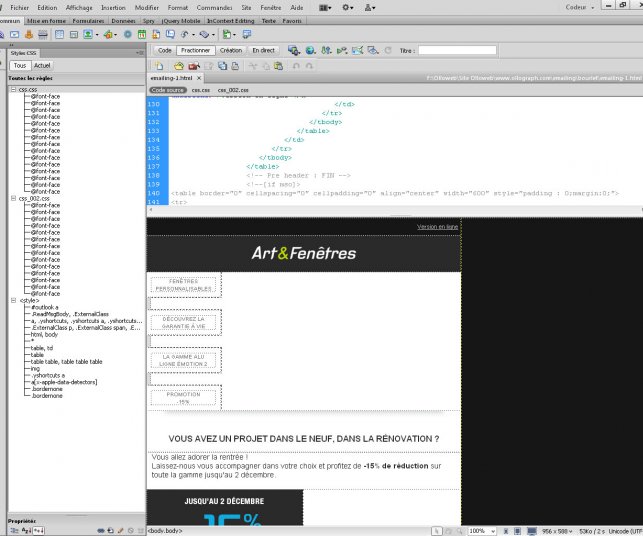The width and height of the screenshot is (643, 536).
Task: Collapse the css.css tree node
Action: click(x=12, y=89)
